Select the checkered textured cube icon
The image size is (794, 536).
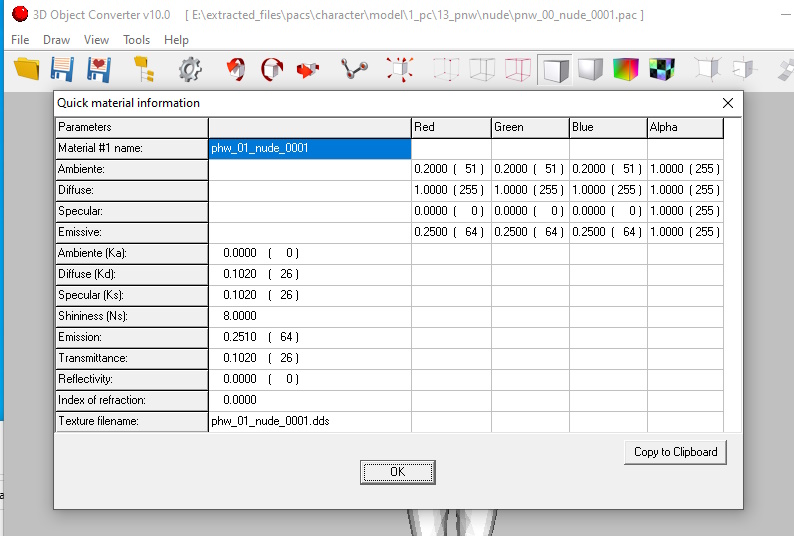(661, 69)
